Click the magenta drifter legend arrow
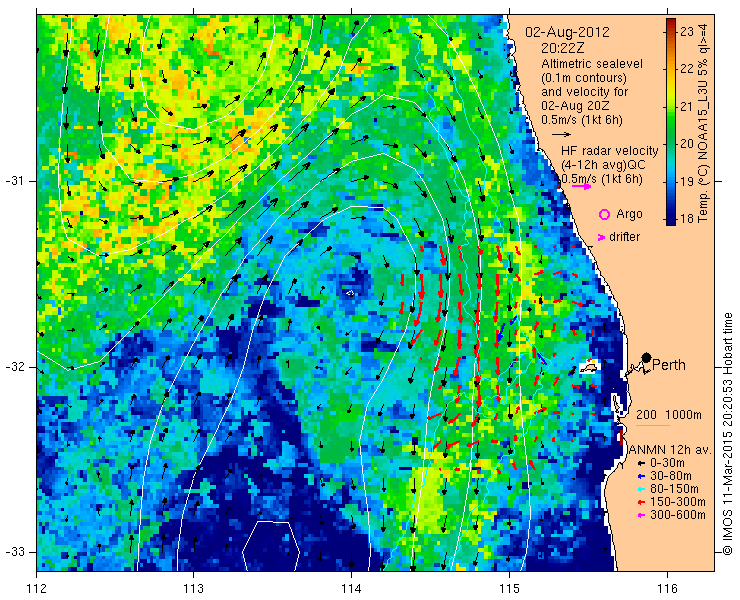The width and height of the screenshot is (740, 600). 601,237
